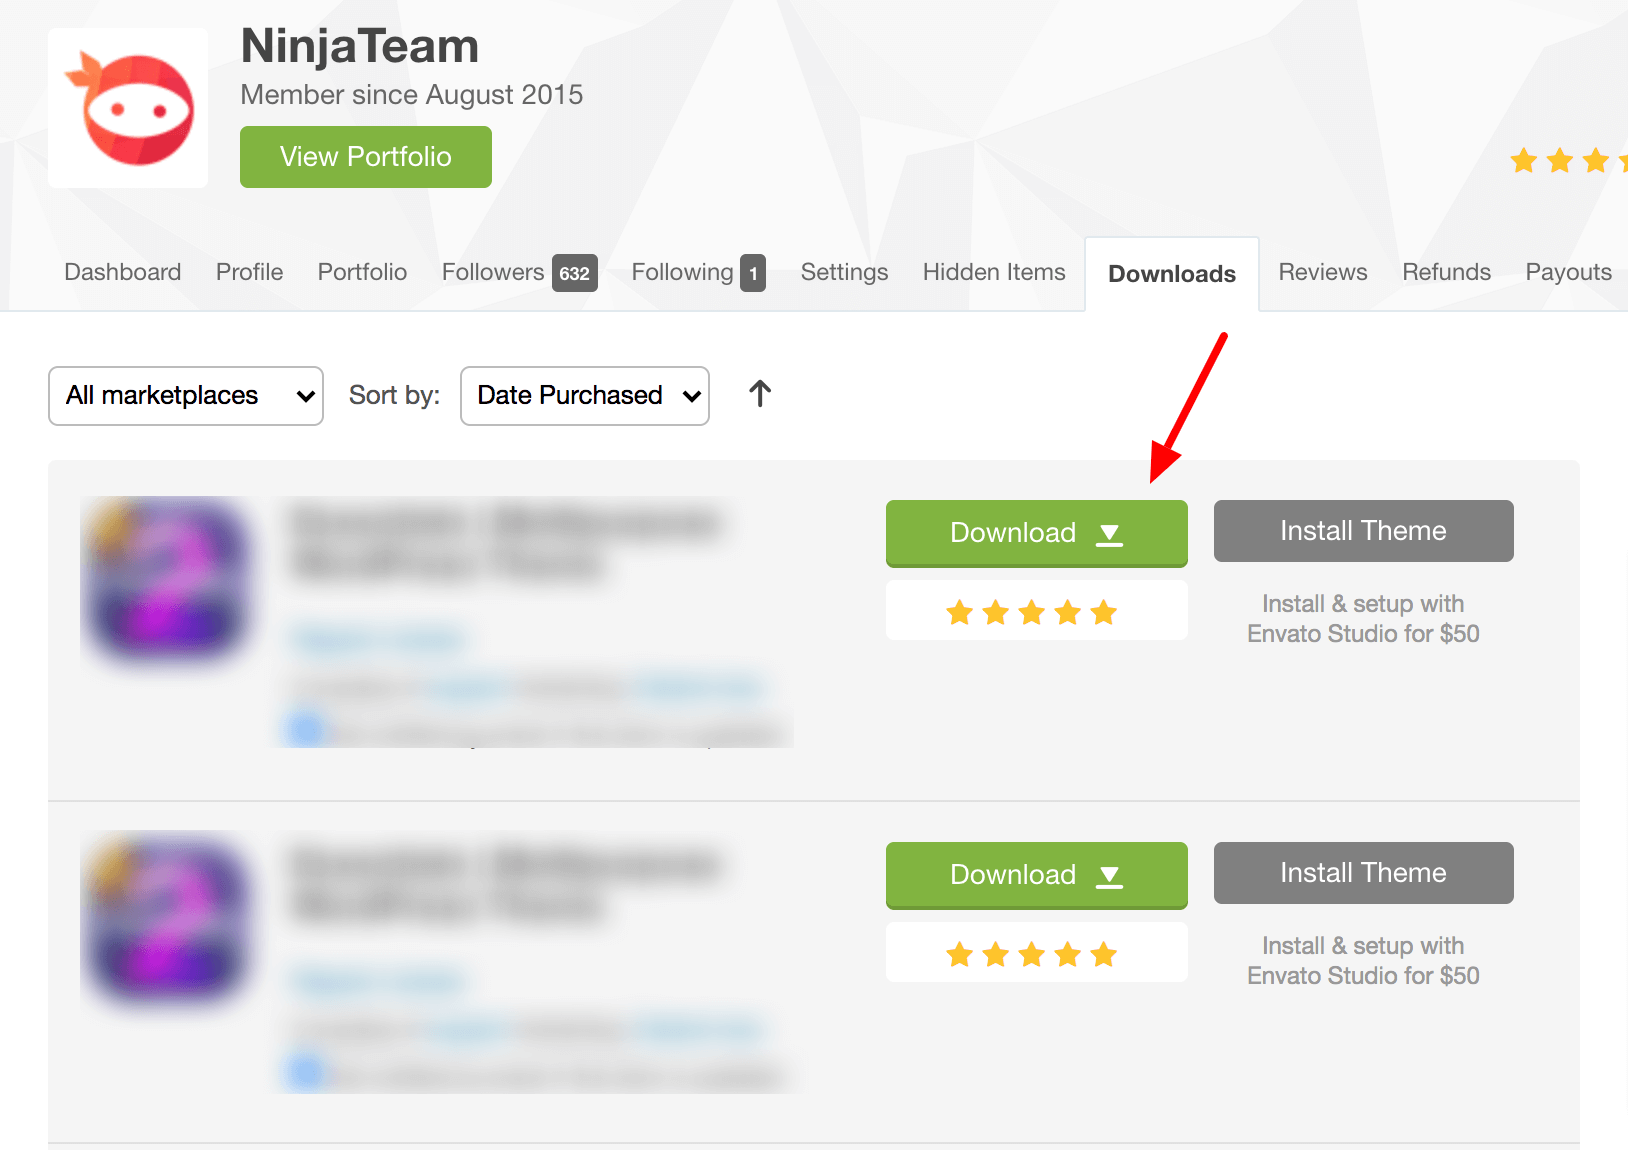
Task: Switch to the Portfolio tab
Action: (362, 272)
